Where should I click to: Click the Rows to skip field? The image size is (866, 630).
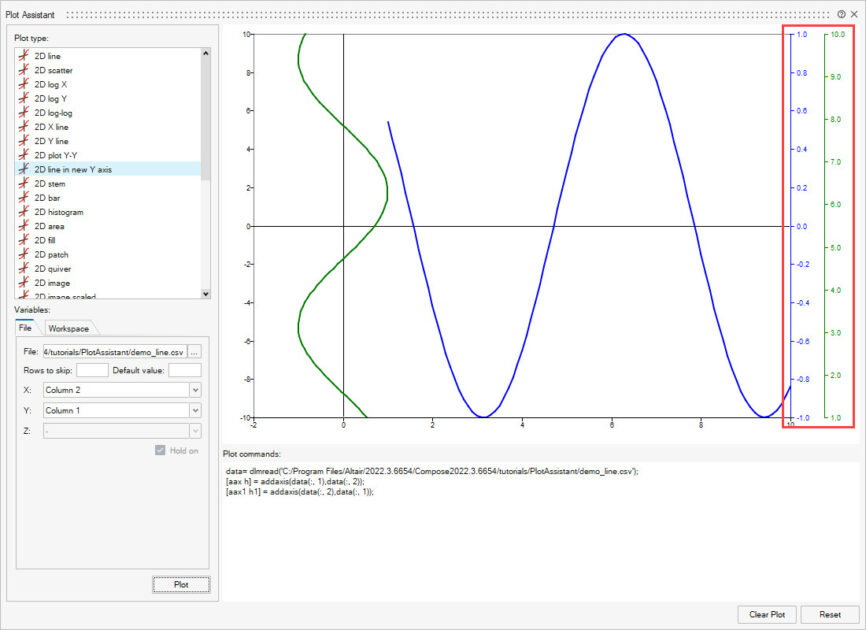[92, 371]
